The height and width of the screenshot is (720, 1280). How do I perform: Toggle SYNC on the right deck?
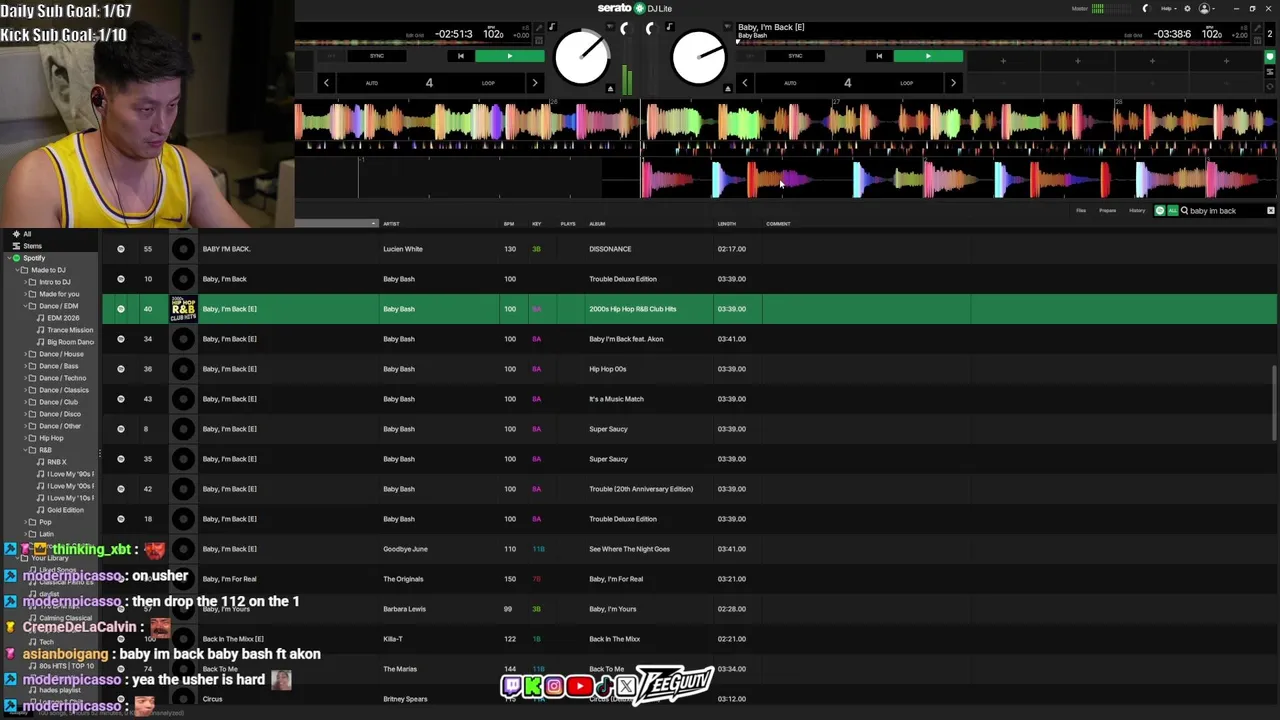pyautogui.click(x=795, y=56)
